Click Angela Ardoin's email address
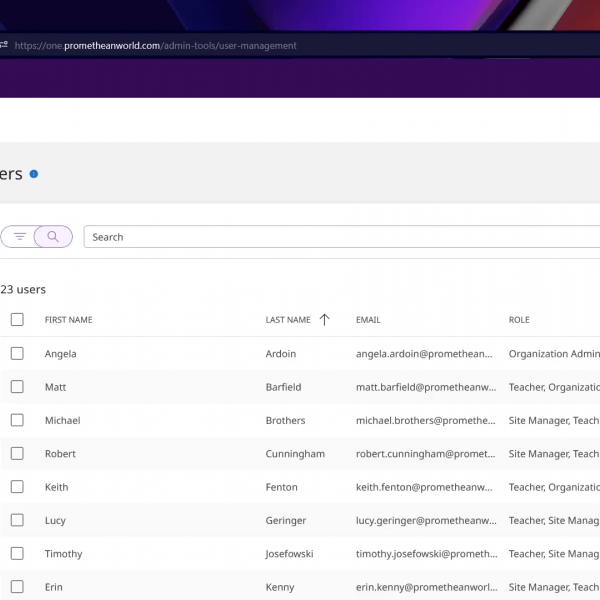The height and width of the screenshot is (600, 600). pyautogui.click(x=424, y=354)
